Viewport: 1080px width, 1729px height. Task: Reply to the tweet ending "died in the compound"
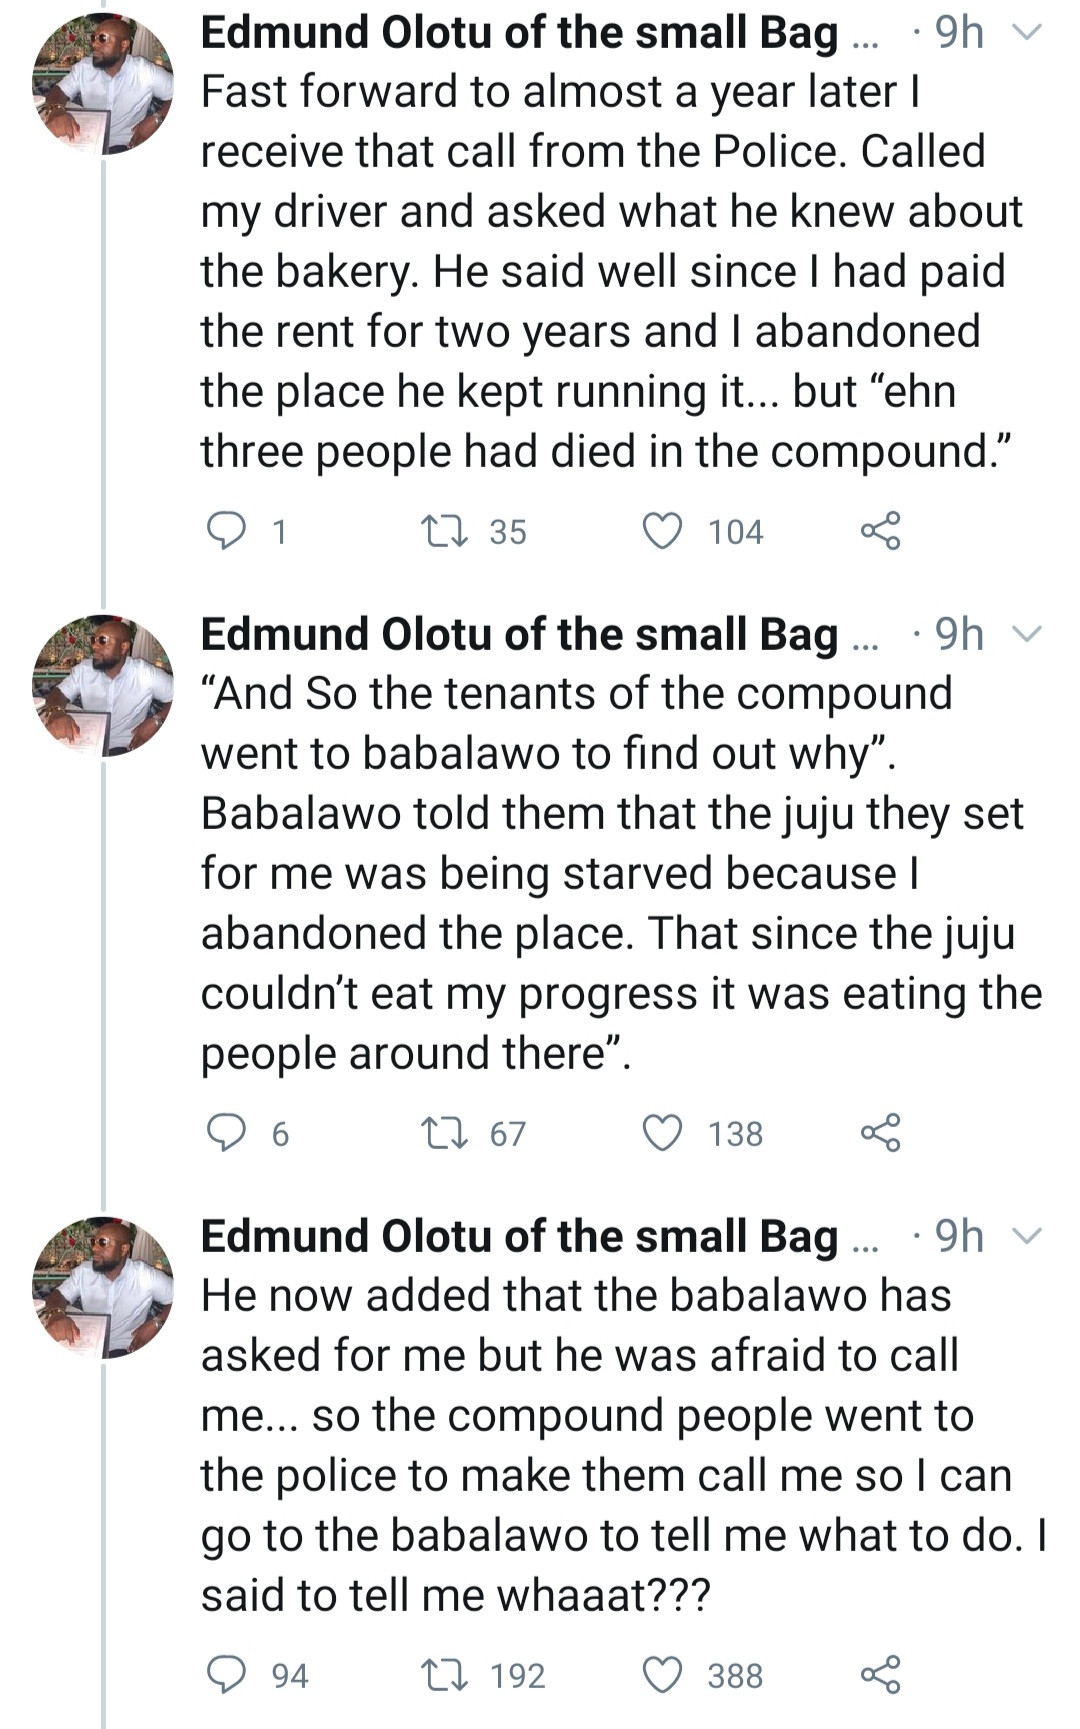226,531
